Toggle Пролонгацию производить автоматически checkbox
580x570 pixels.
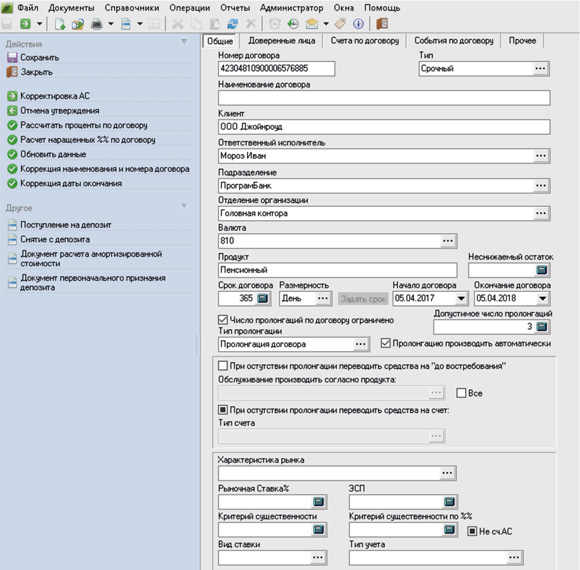point(385,343)
